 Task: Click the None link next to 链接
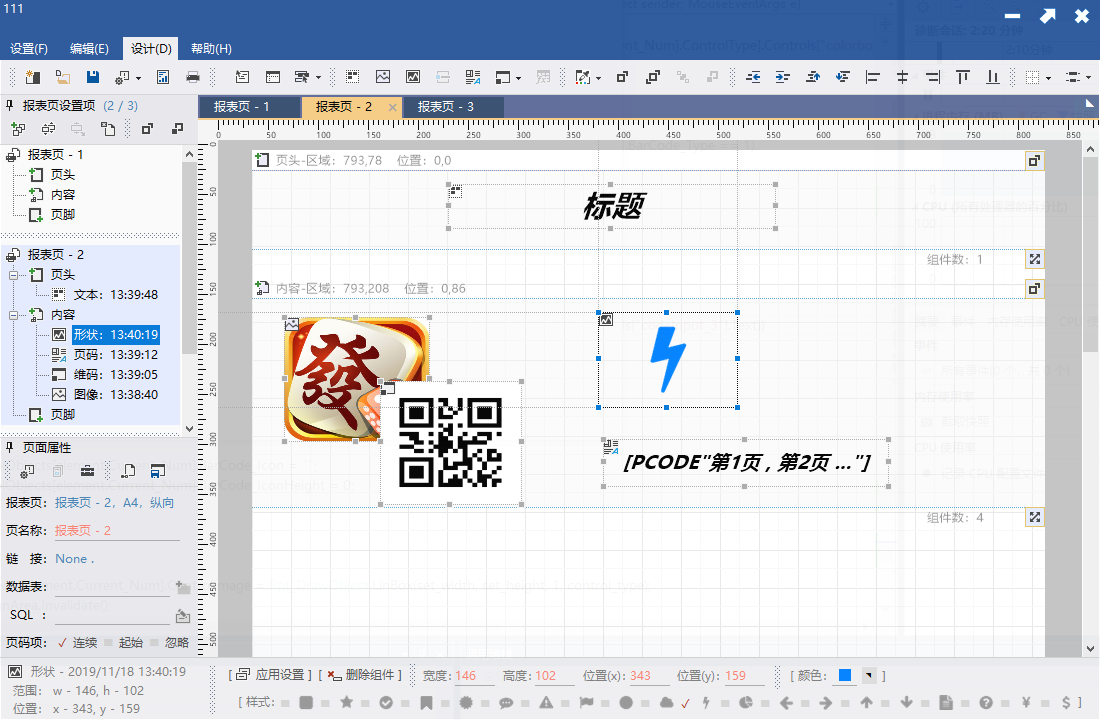click(x=74, y=559)
